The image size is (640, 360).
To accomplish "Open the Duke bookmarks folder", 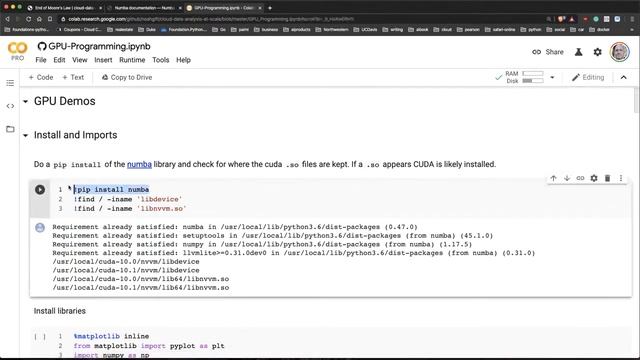I will [147, 29].
